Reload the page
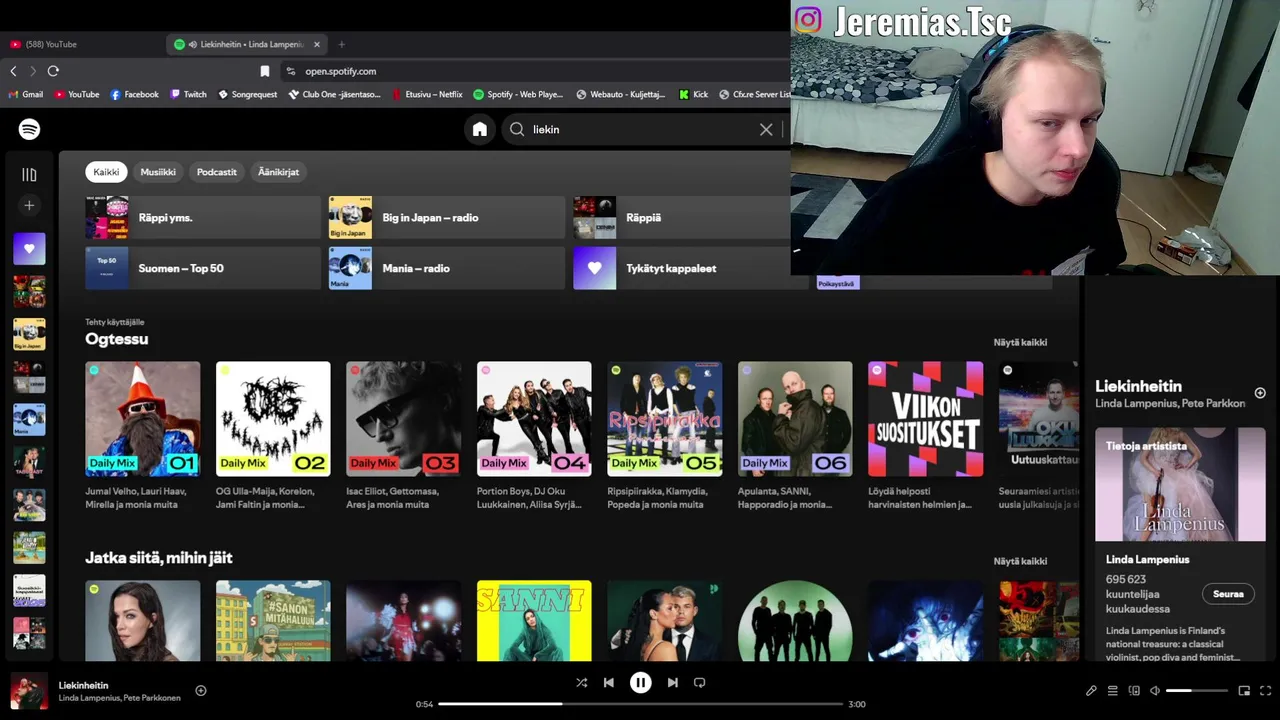Viewport: 1280px width, 720px height. [53, 71]
